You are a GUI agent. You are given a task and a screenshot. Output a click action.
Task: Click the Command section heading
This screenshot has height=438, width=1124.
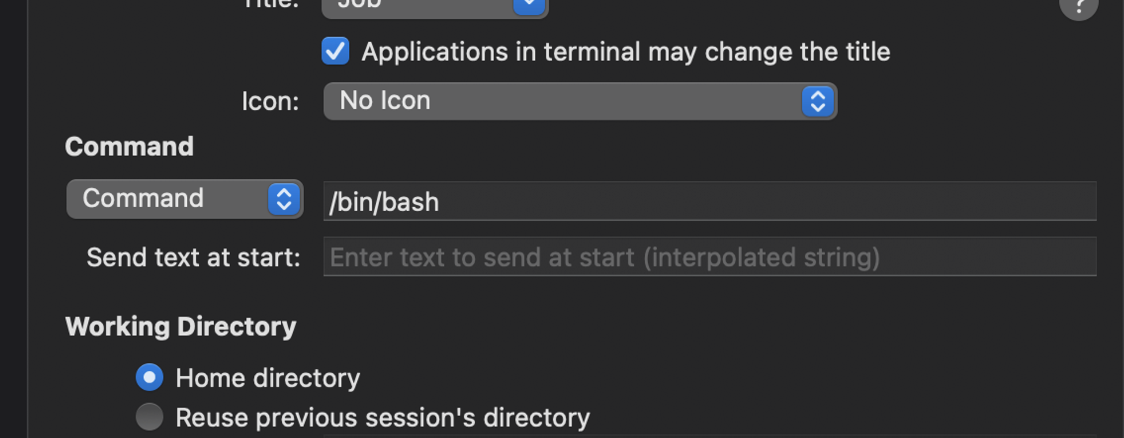(x=129, y=147)
